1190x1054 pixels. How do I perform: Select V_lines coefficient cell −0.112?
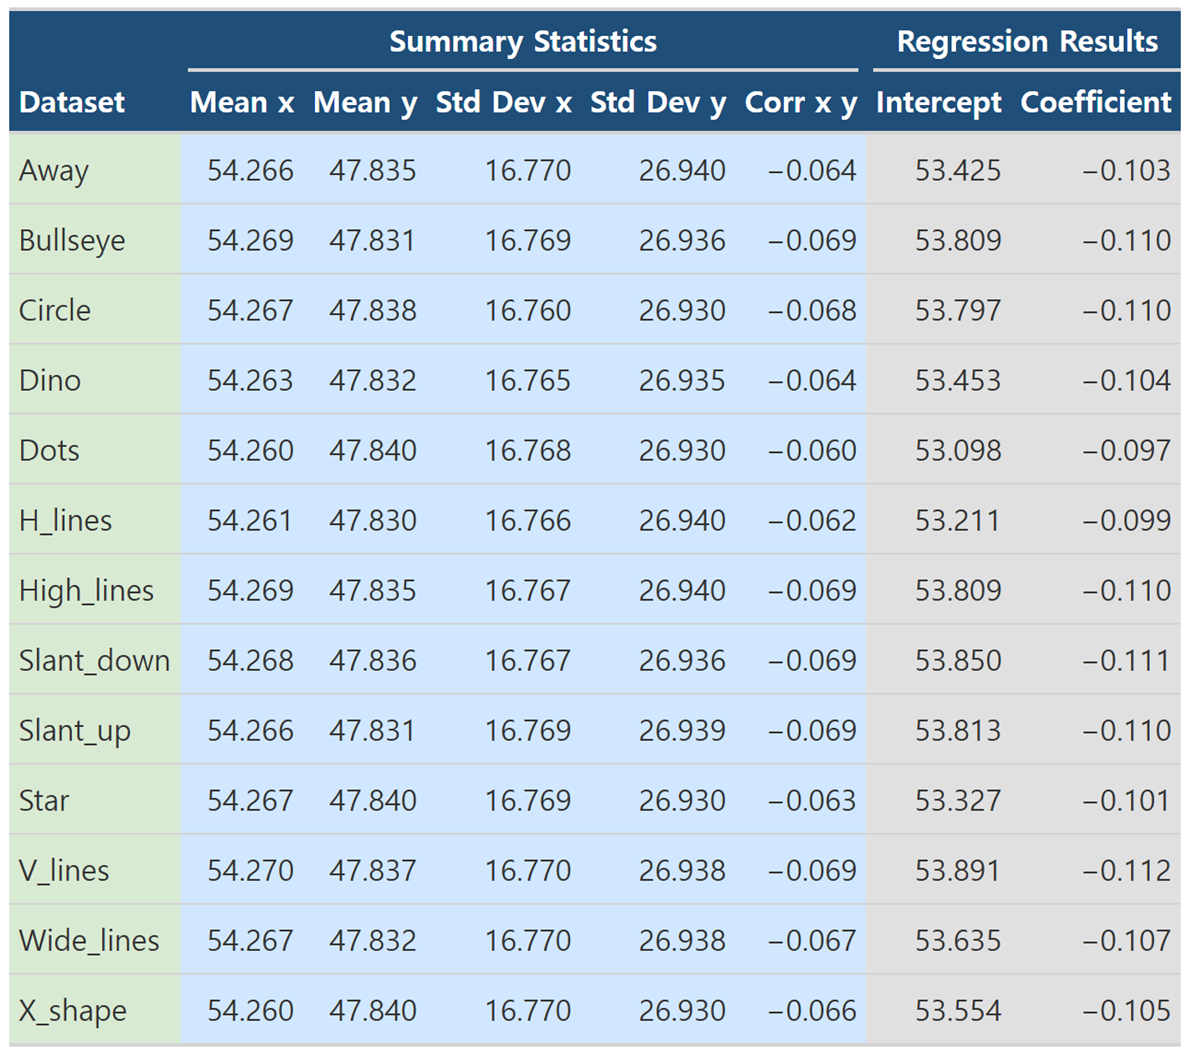tap(1126, 871)
